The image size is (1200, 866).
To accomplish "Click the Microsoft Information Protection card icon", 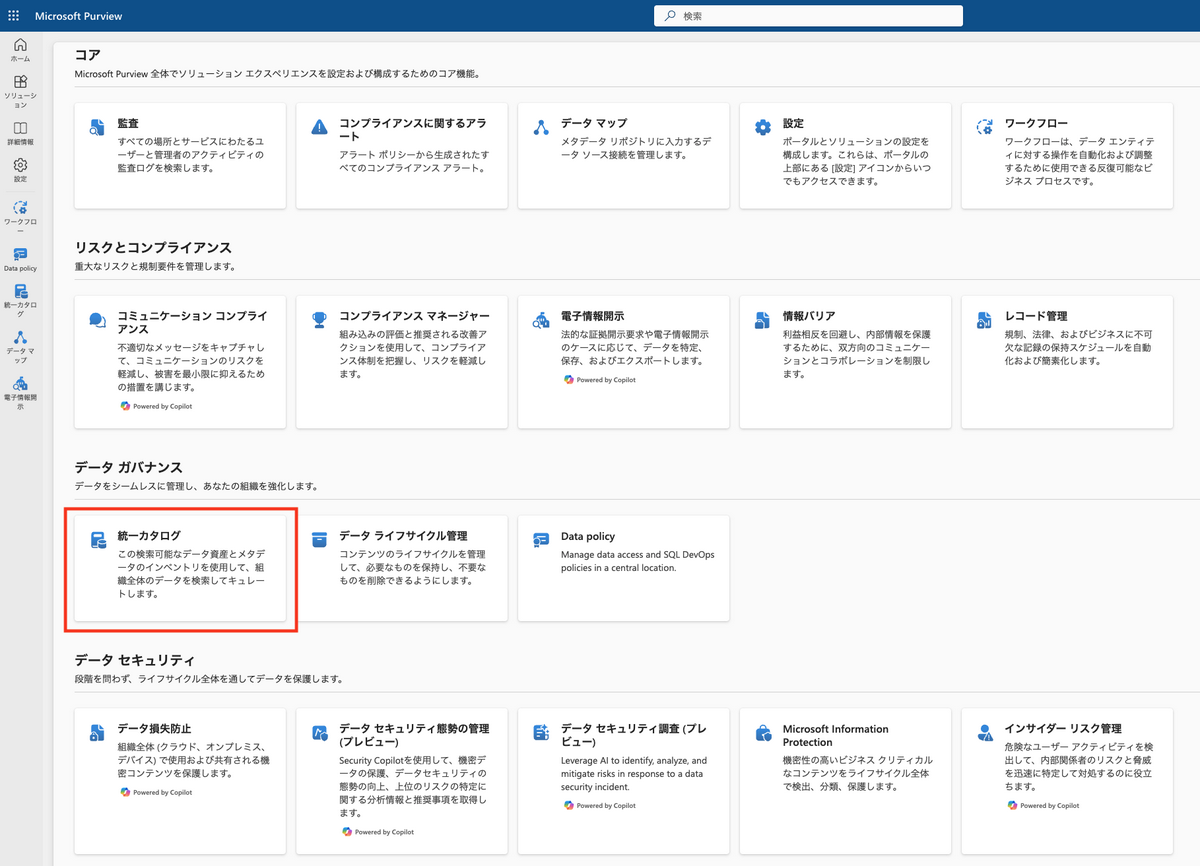I will coord(763,733).
